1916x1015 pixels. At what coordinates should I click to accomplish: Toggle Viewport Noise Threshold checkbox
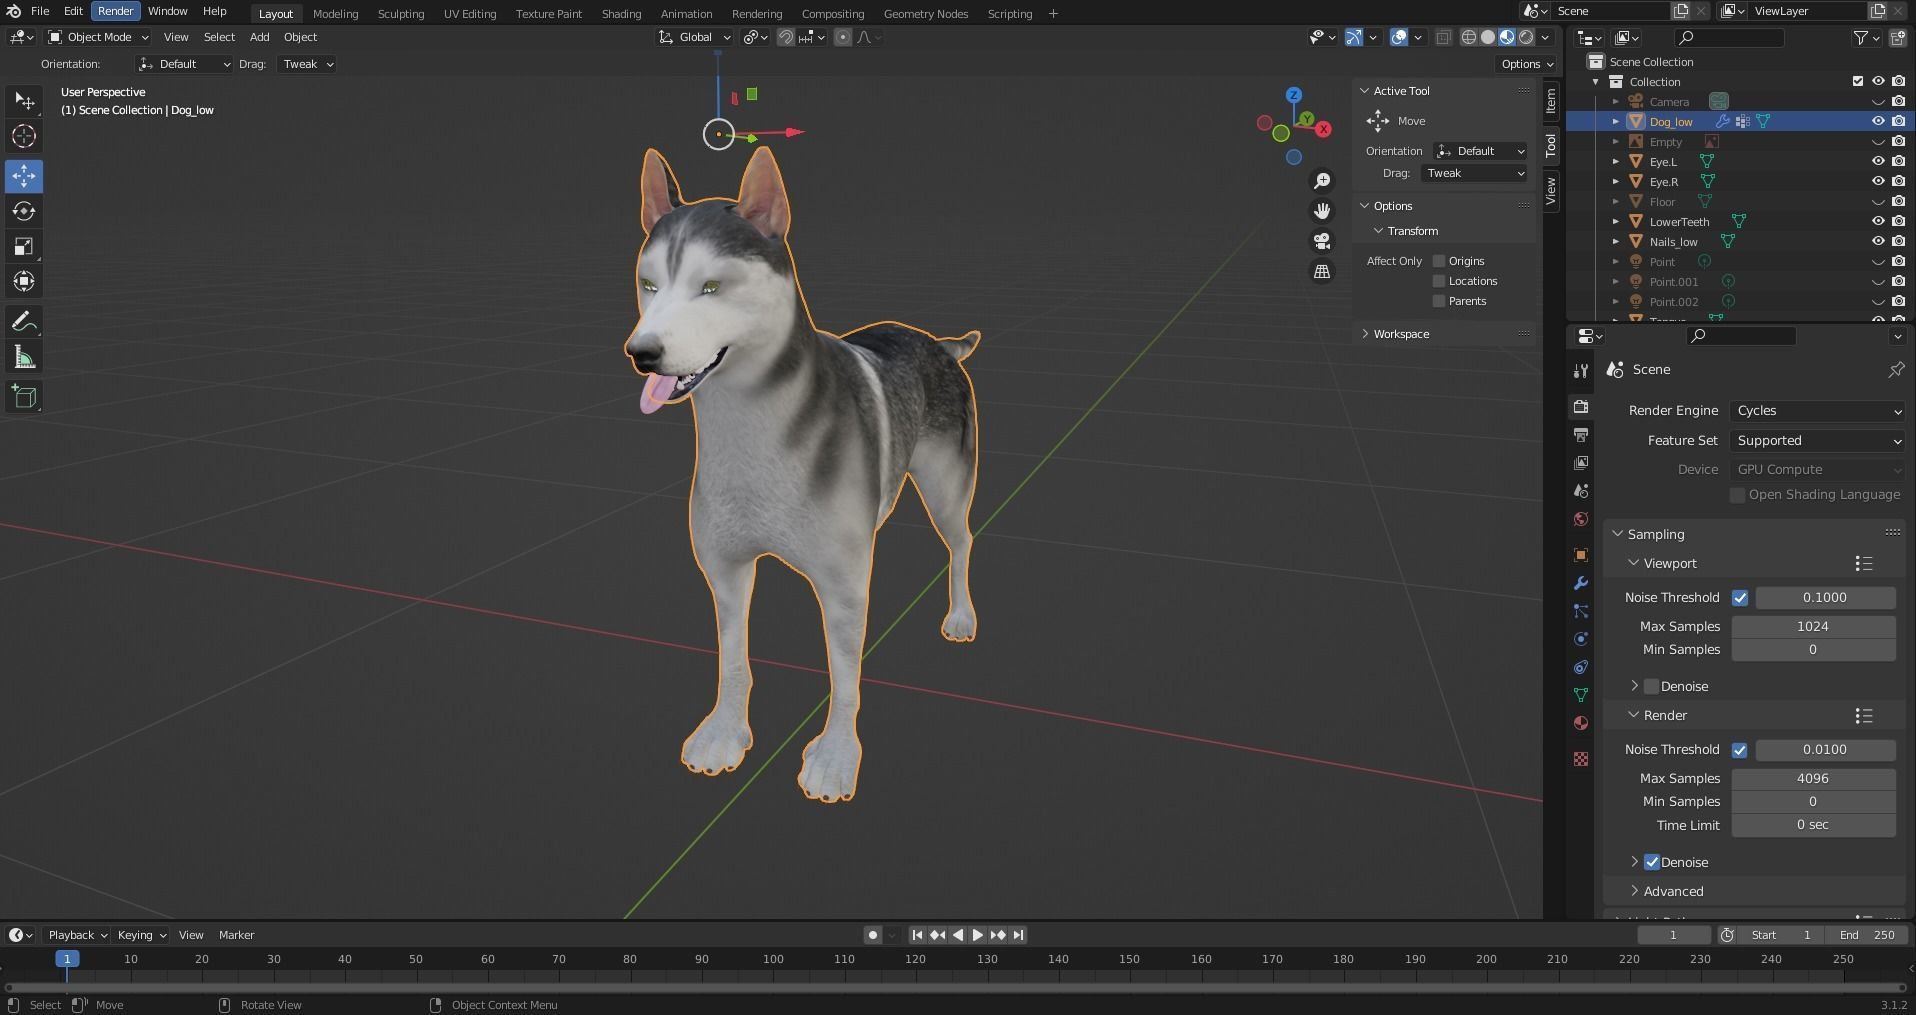(x=1740, y=598)
